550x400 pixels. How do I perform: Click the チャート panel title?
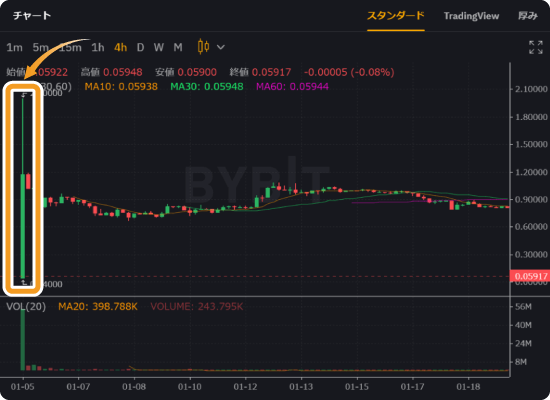[x=32, y=16]
